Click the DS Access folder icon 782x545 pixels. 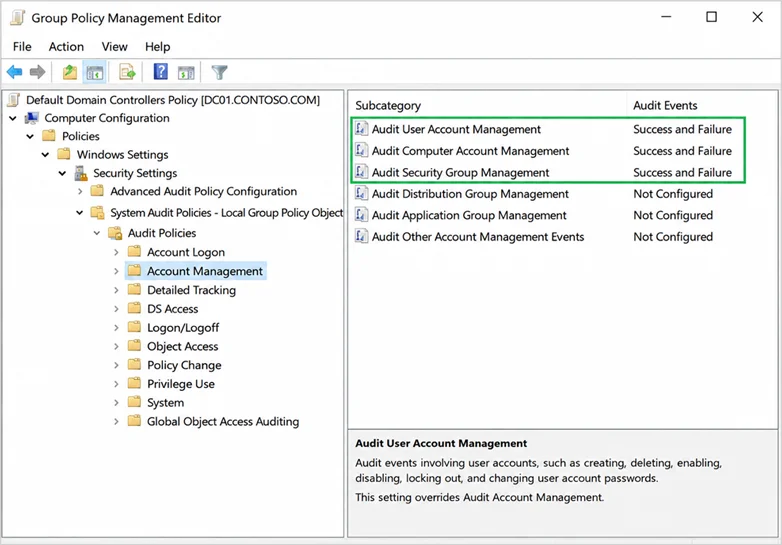pyautogui.click(x=134, y=308)
